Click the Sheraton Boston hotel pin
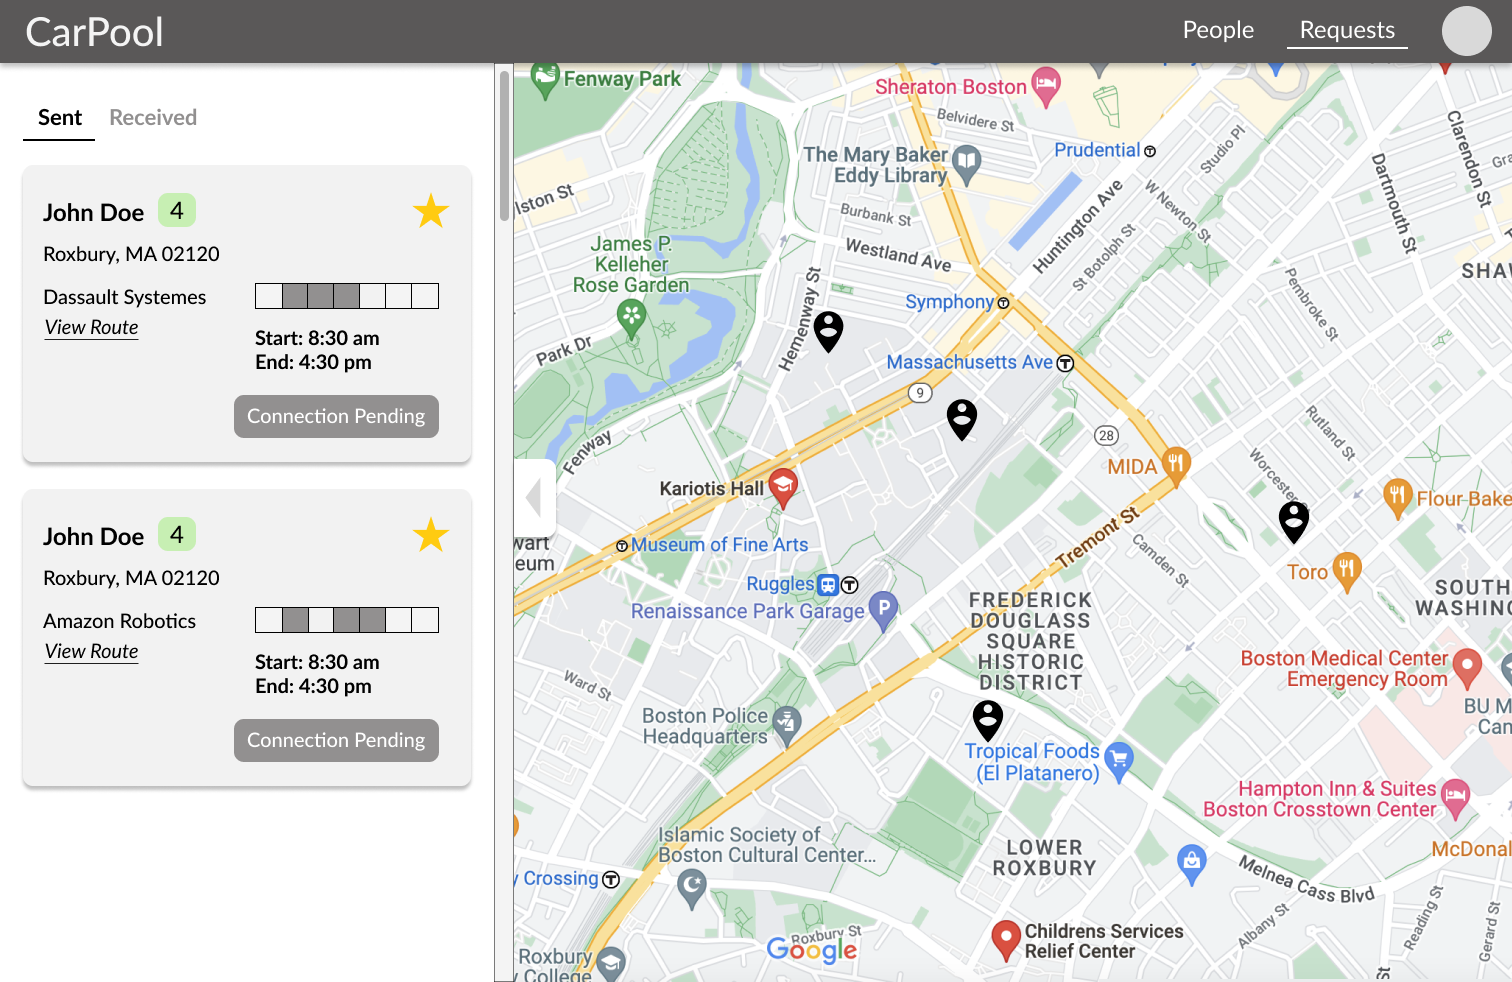The image size is (1512, 982). point(1046,88)
